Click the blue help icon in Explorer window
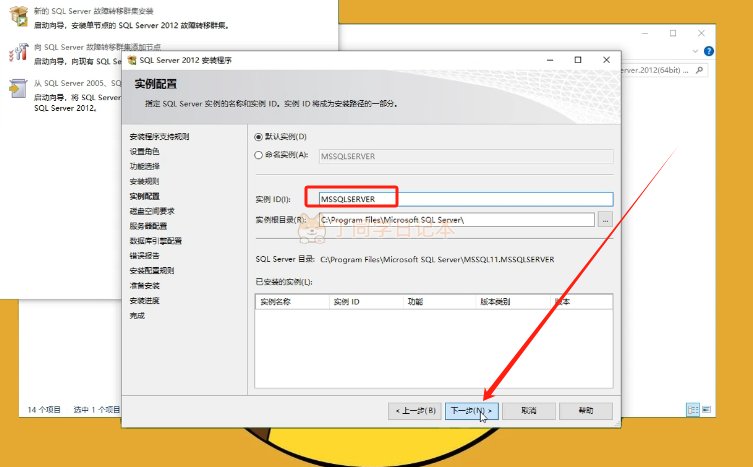The width and height of the screenshot is (753, 467). (x=708, y=51)
